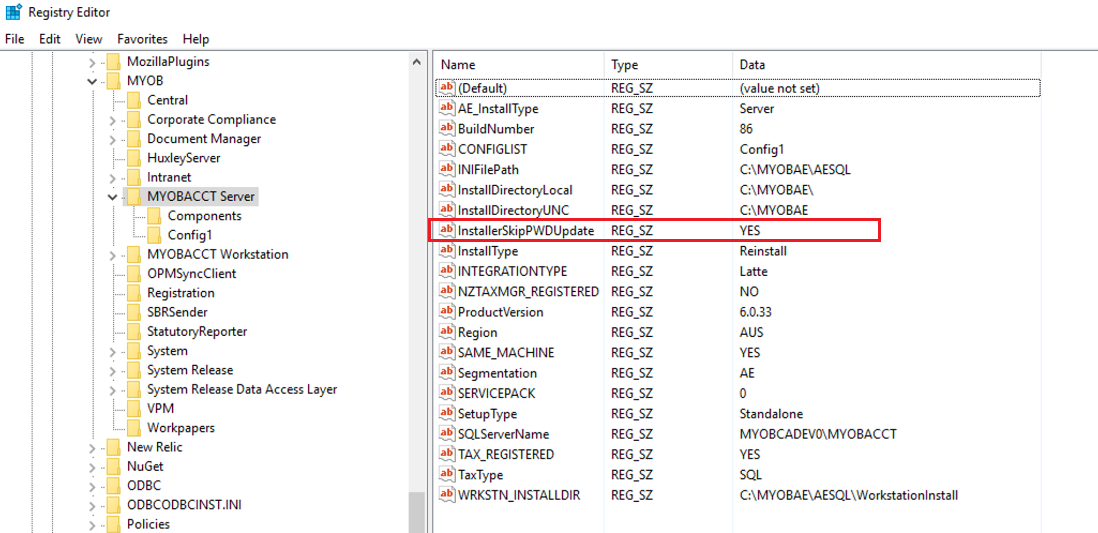Click the icon next to ProductVersion
This screenshot has width=1098, height=533.
[447, 312]
